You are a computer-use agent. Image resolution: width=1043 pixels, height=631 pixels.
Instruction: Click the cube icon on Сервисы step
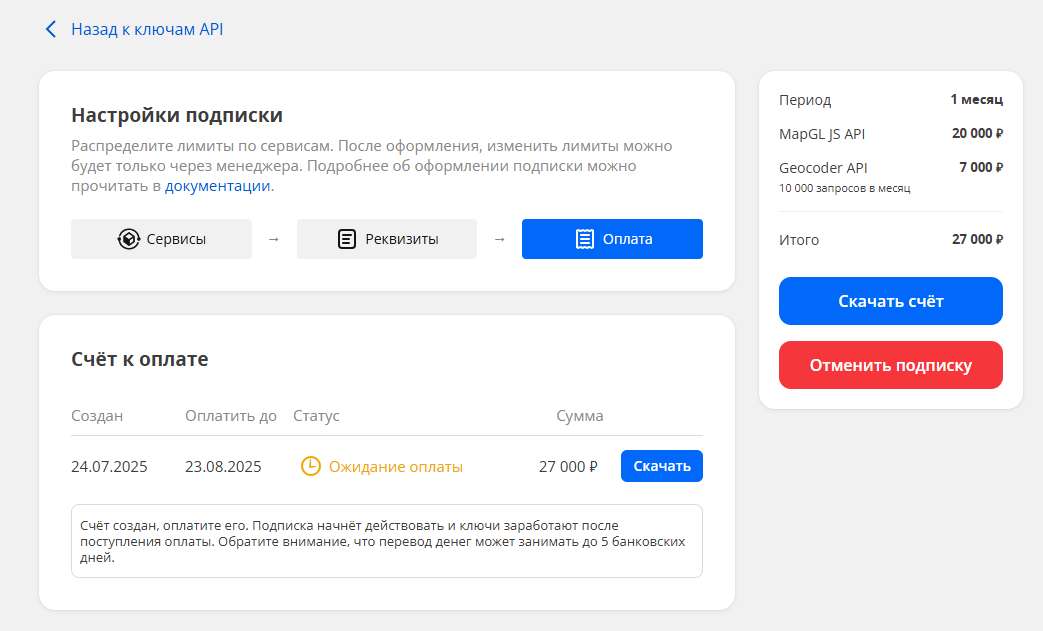click(x=128, y=239)
